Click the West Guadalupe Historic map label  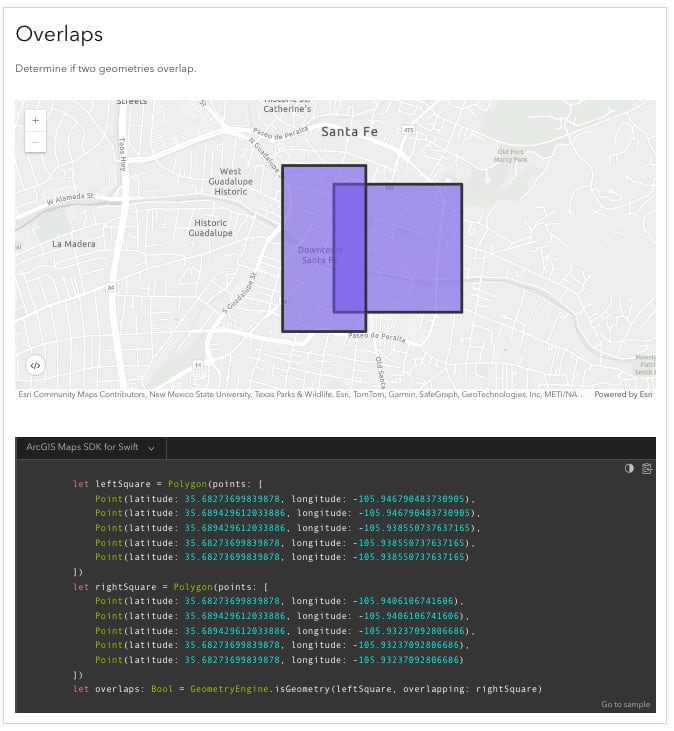230,181
